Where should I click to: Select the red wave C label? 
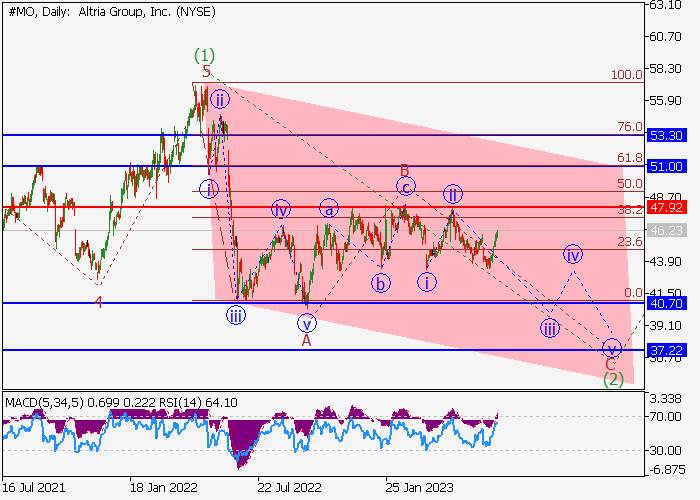pyautogui.click(x=611, y=364)
